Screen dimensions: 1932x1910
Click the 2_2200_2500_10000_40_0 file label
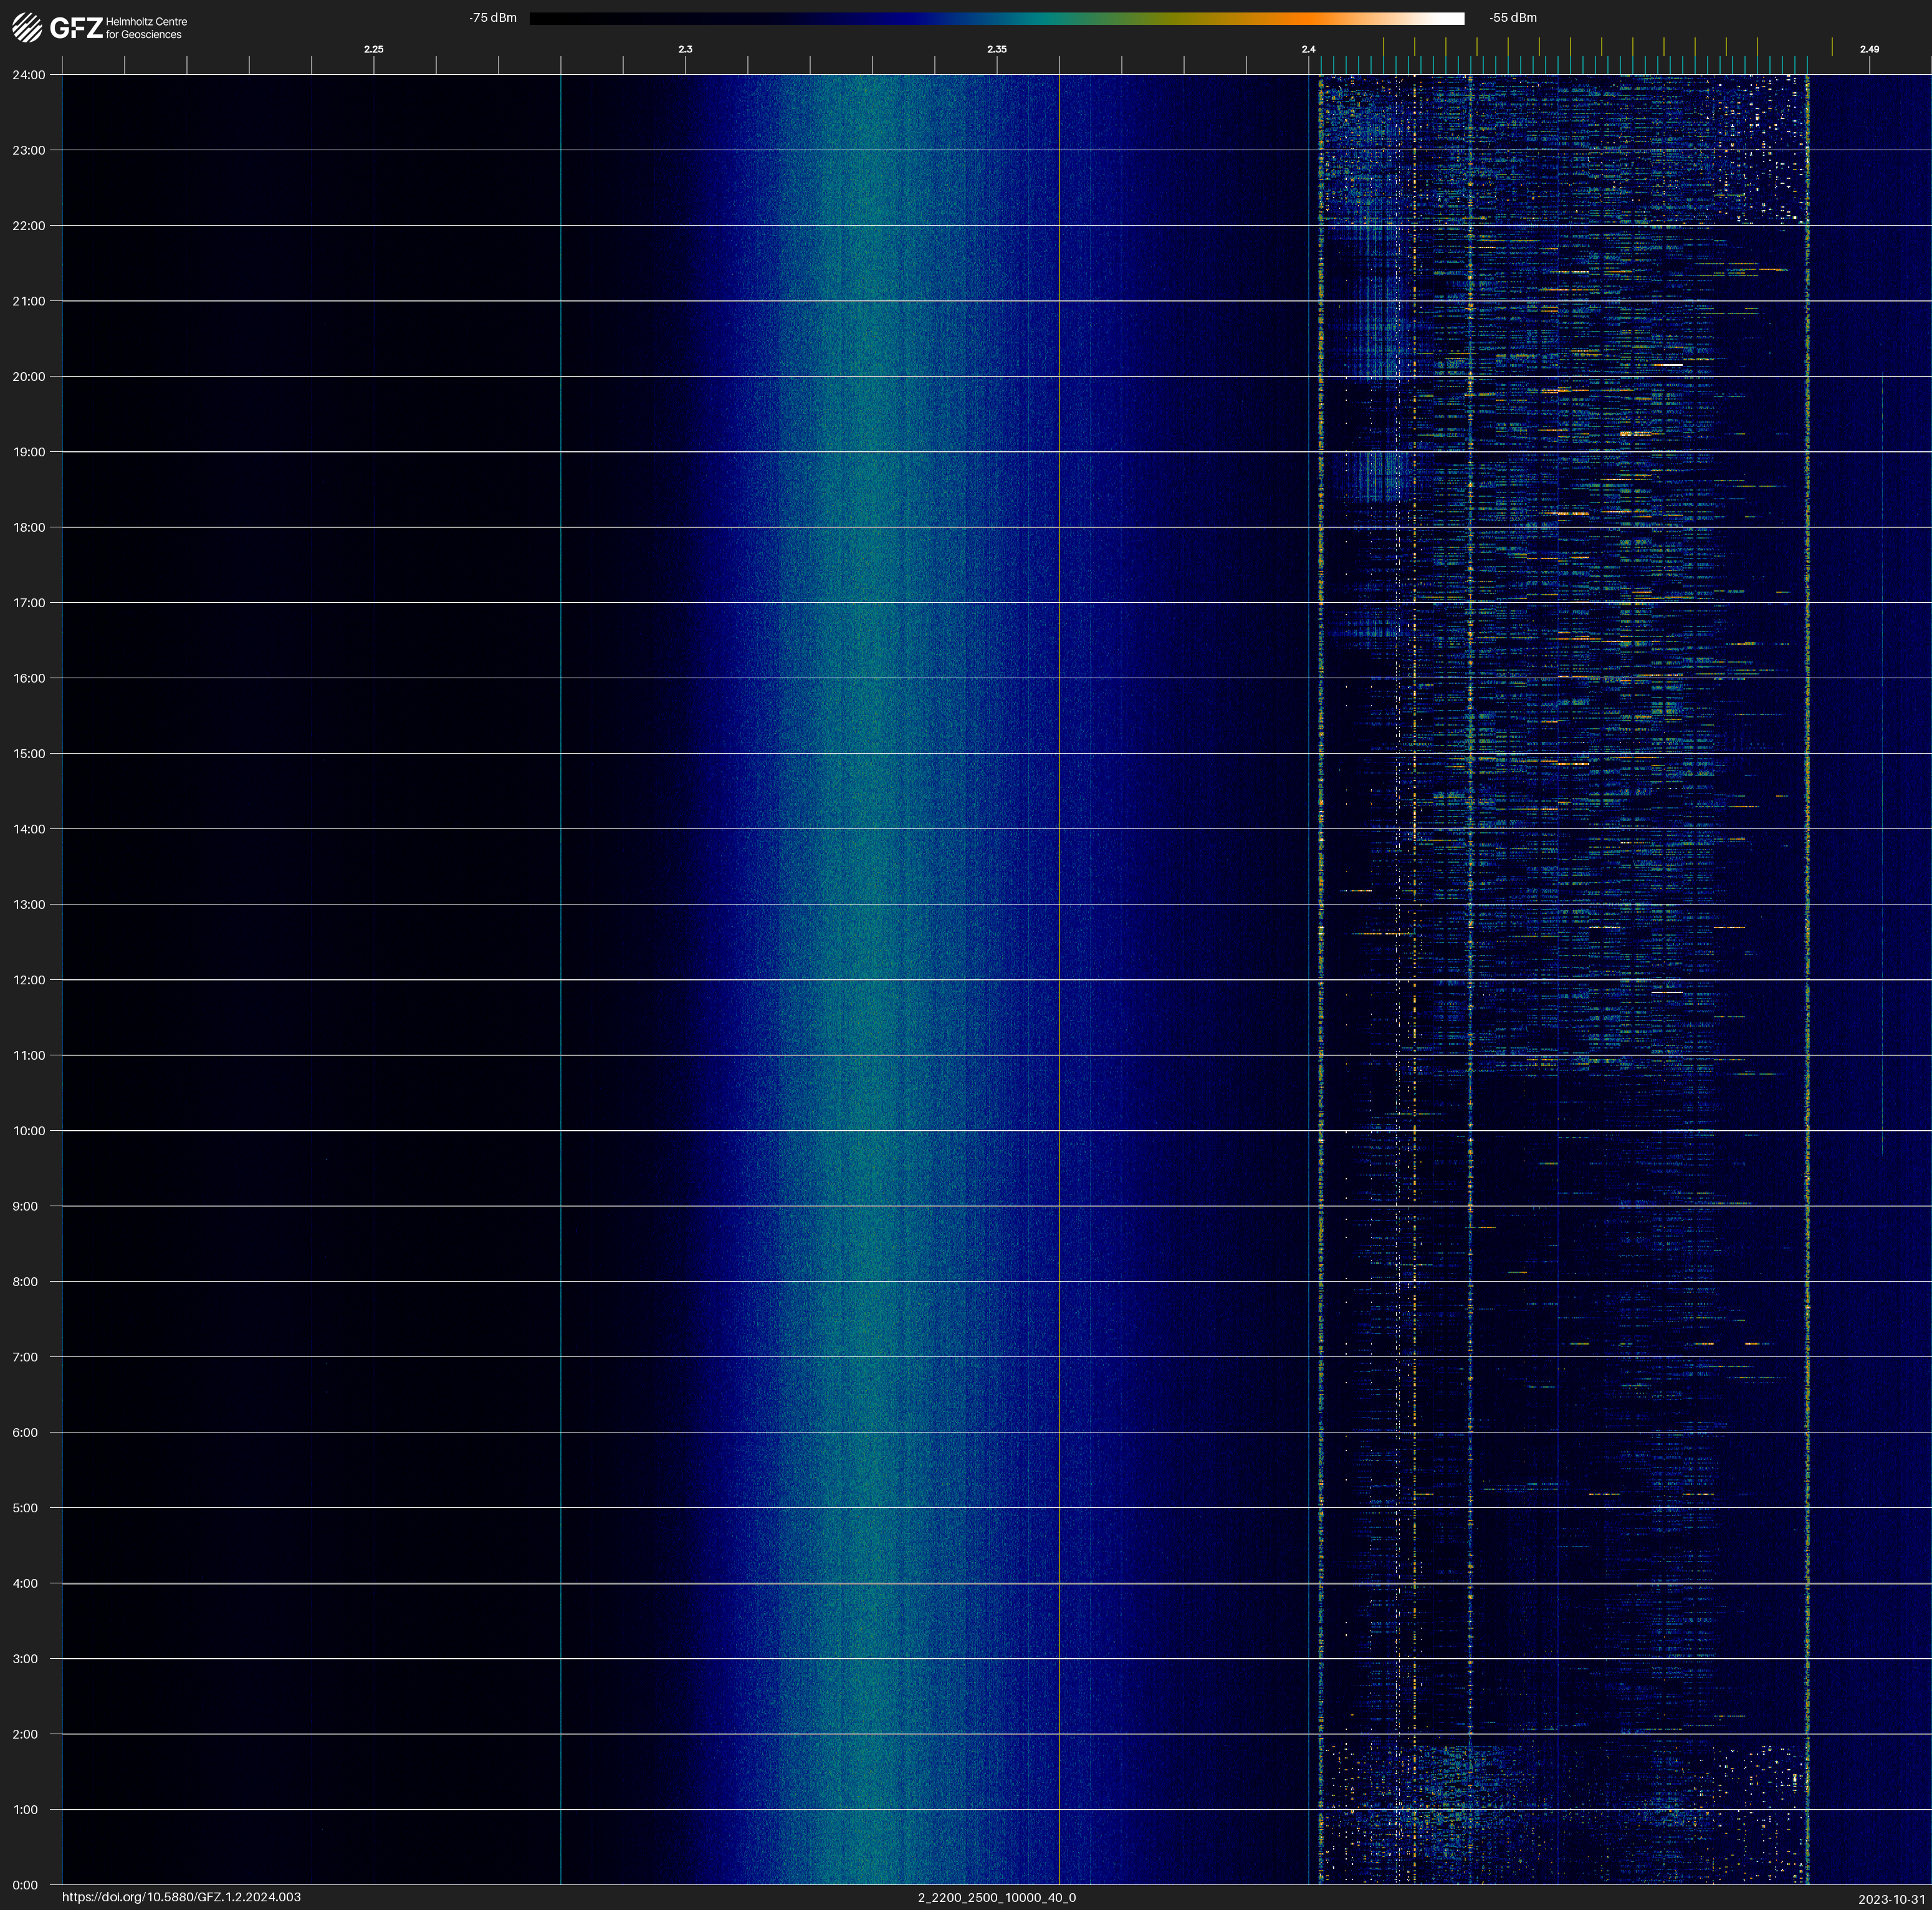point(996,1897)
